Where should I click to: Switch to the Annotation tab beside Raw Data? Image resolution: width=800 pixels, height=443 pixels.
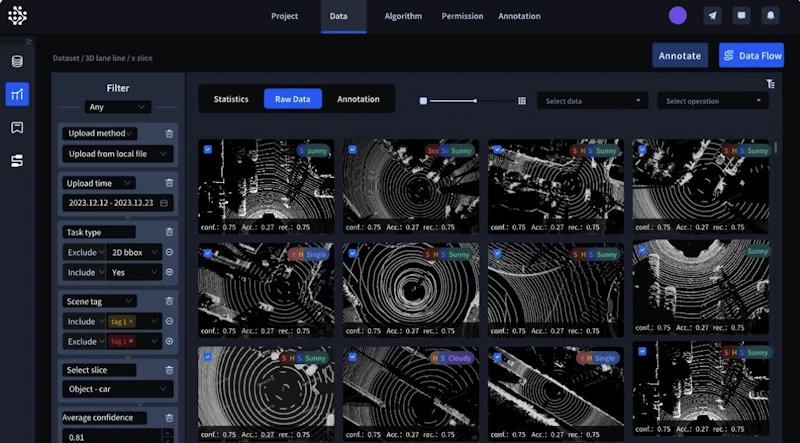coord(358,99)
